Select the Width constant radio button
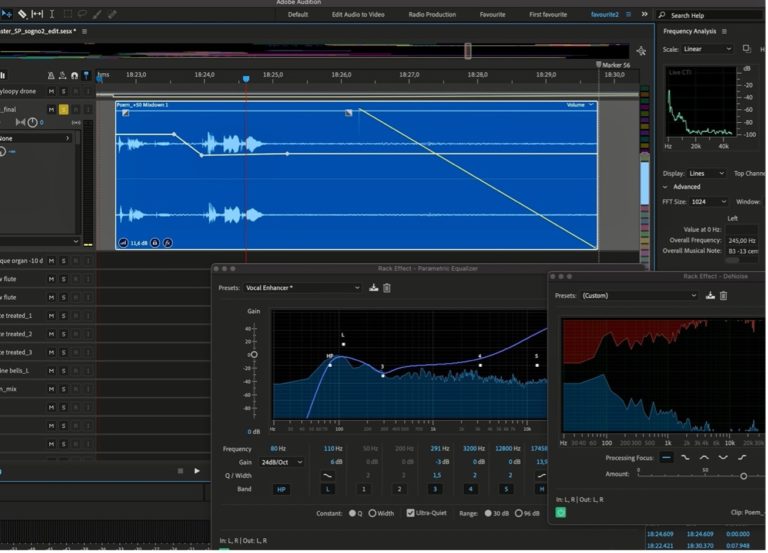This screenshot has width=768, height=553. (x=372, y=513)
